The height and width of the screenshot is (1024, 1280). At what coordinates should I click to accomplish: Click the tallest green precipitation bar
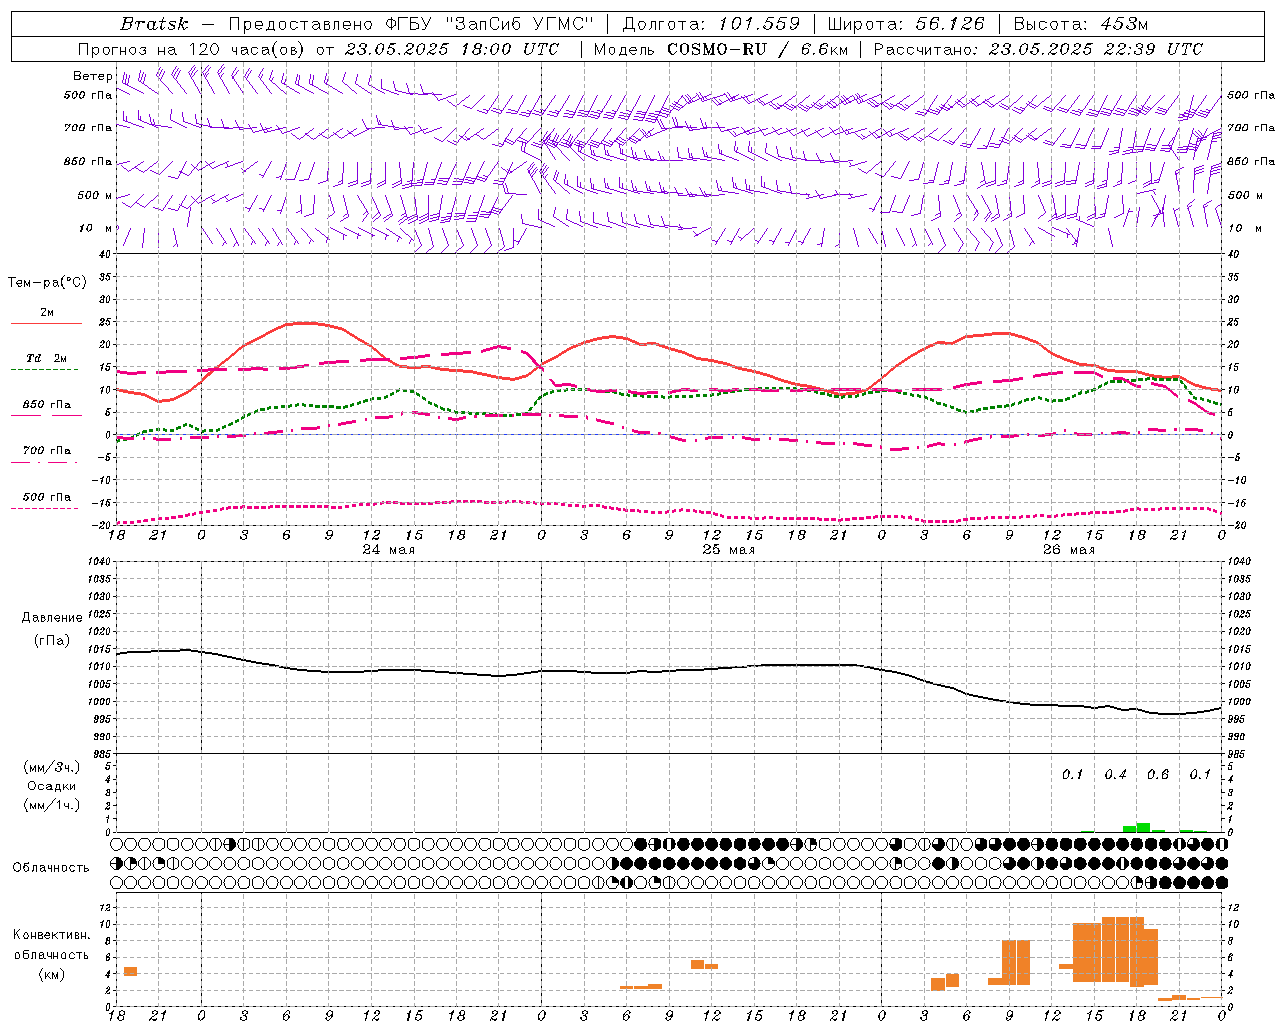(x=1143, y=827)
